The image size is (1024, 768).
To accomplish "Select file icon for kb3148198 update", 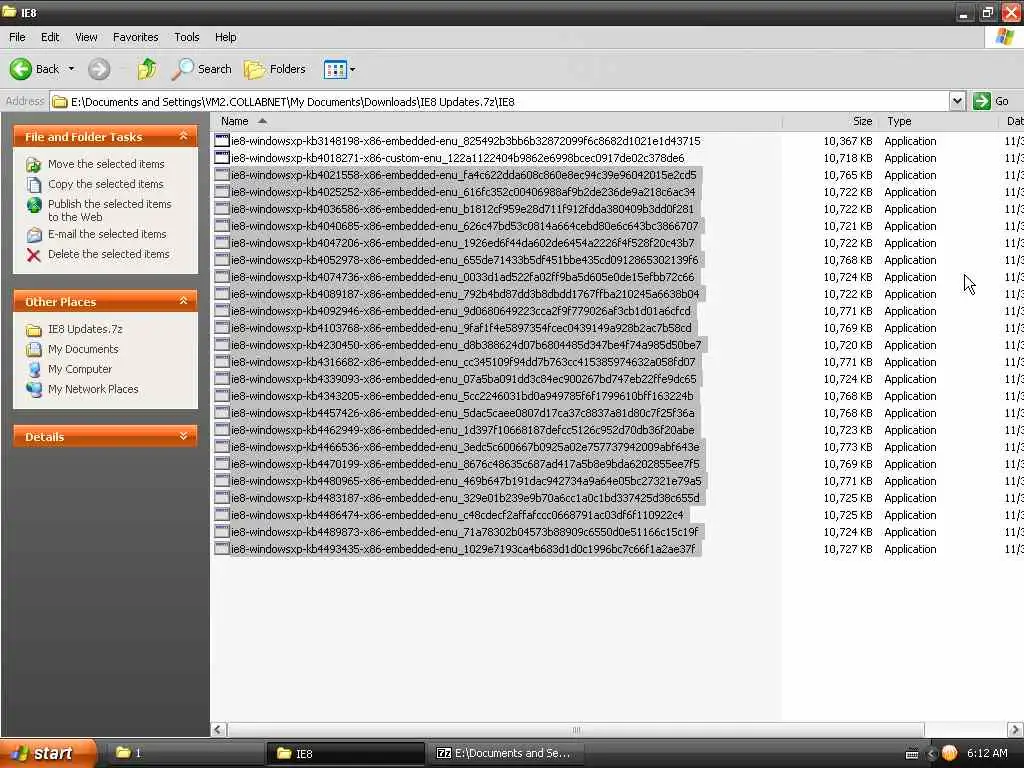I will [x=222, y=140].
